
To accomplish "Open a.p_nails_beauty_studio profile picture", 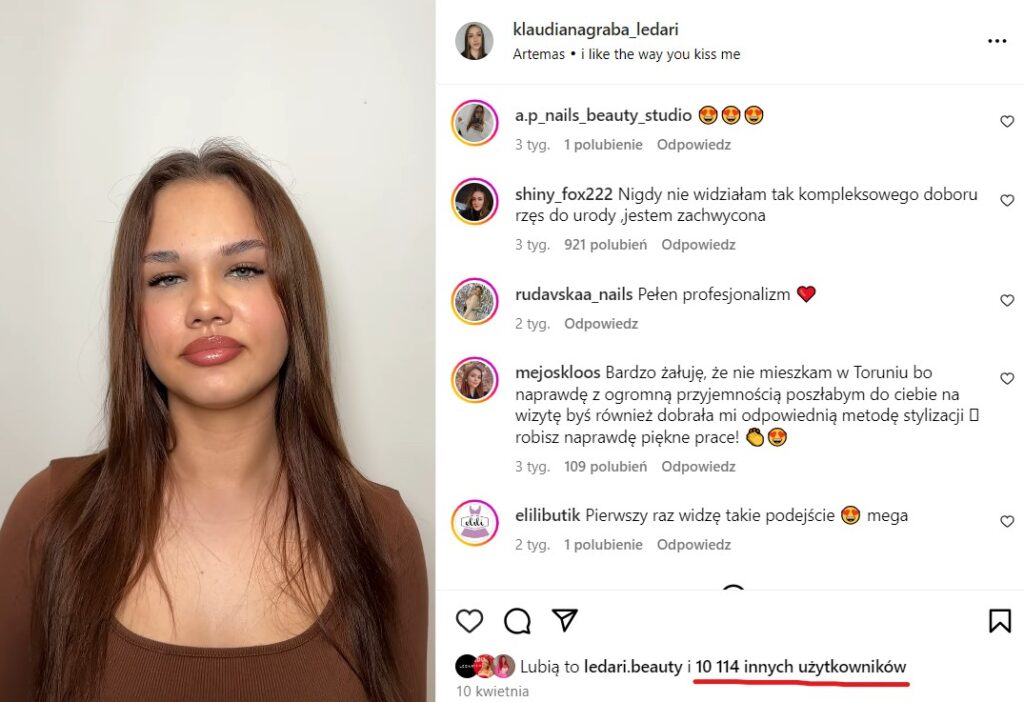I will point(474,123).
